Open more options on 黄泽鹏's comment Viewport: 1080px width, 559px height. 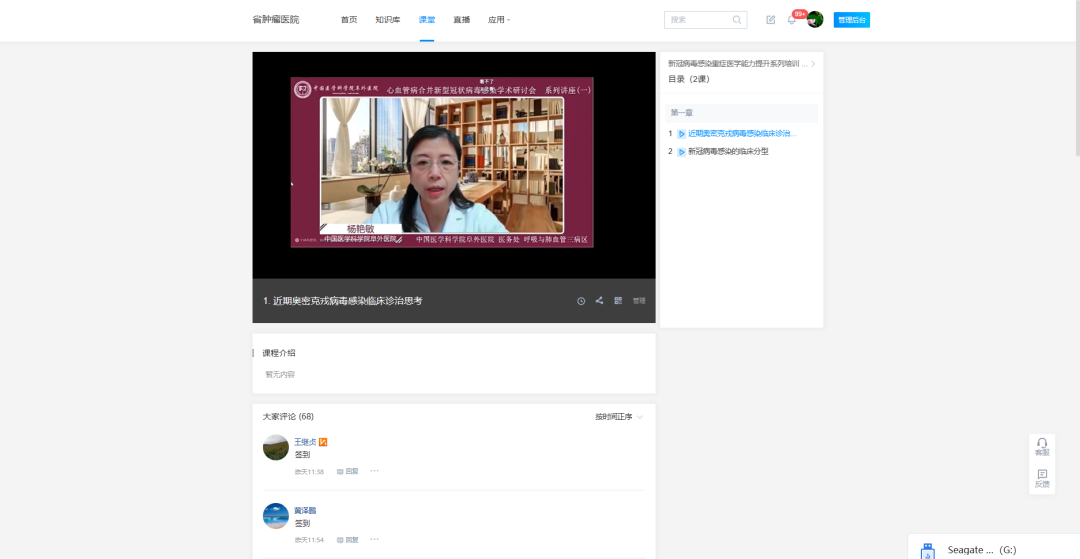375,539
